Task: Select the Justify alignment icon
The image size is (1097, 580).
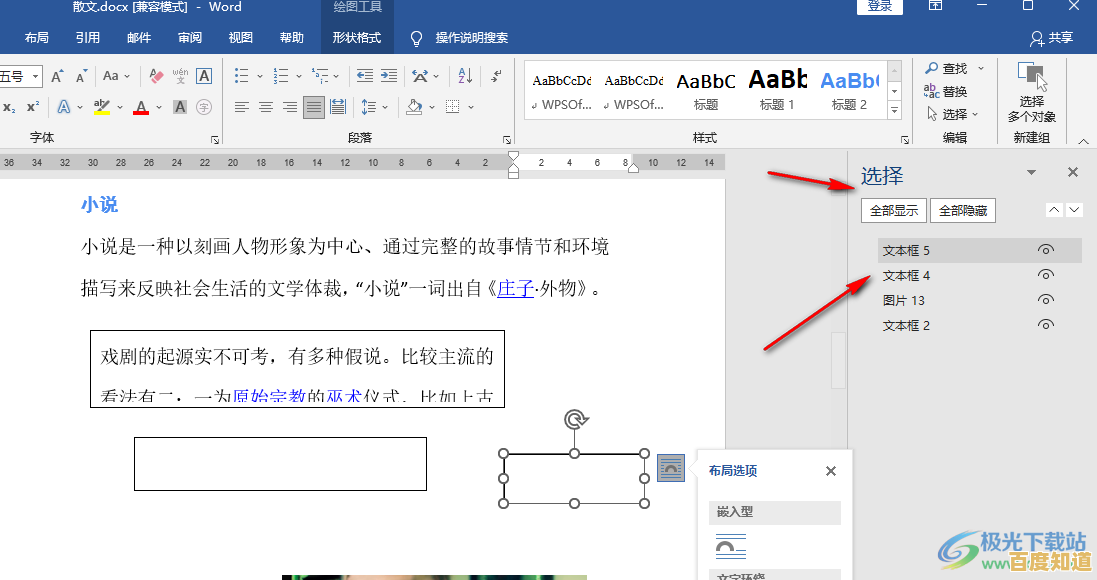Action: pyautogui.click(x=313, y=106)
